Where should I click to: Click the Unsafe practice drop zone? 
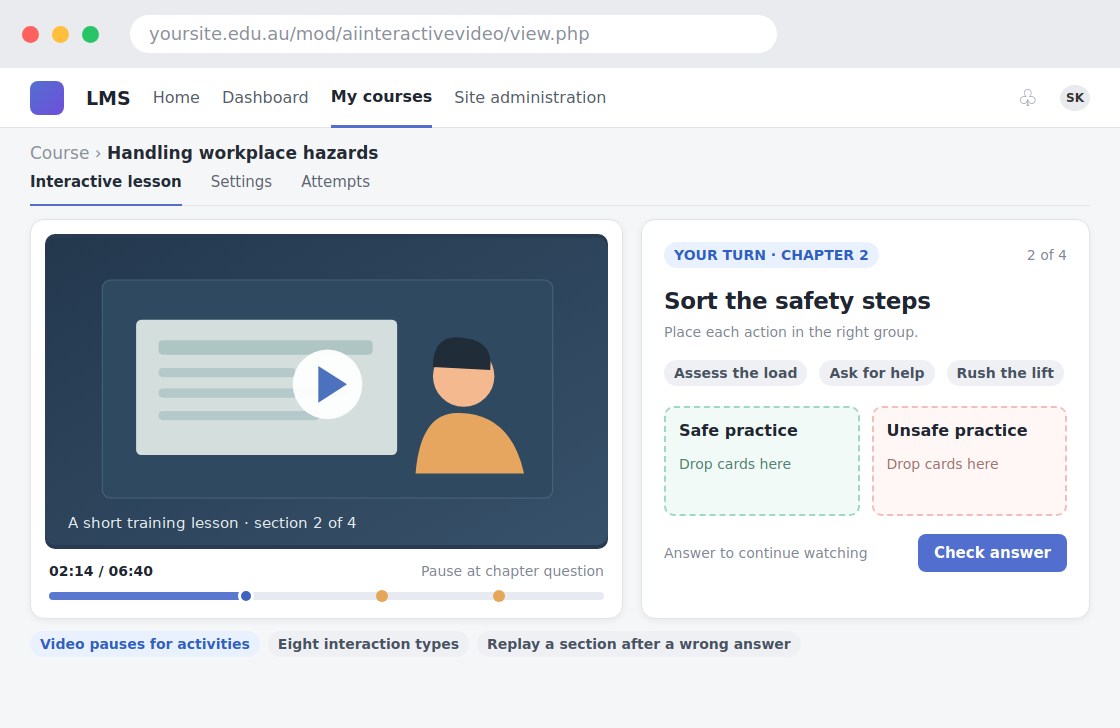coord(969,461)
